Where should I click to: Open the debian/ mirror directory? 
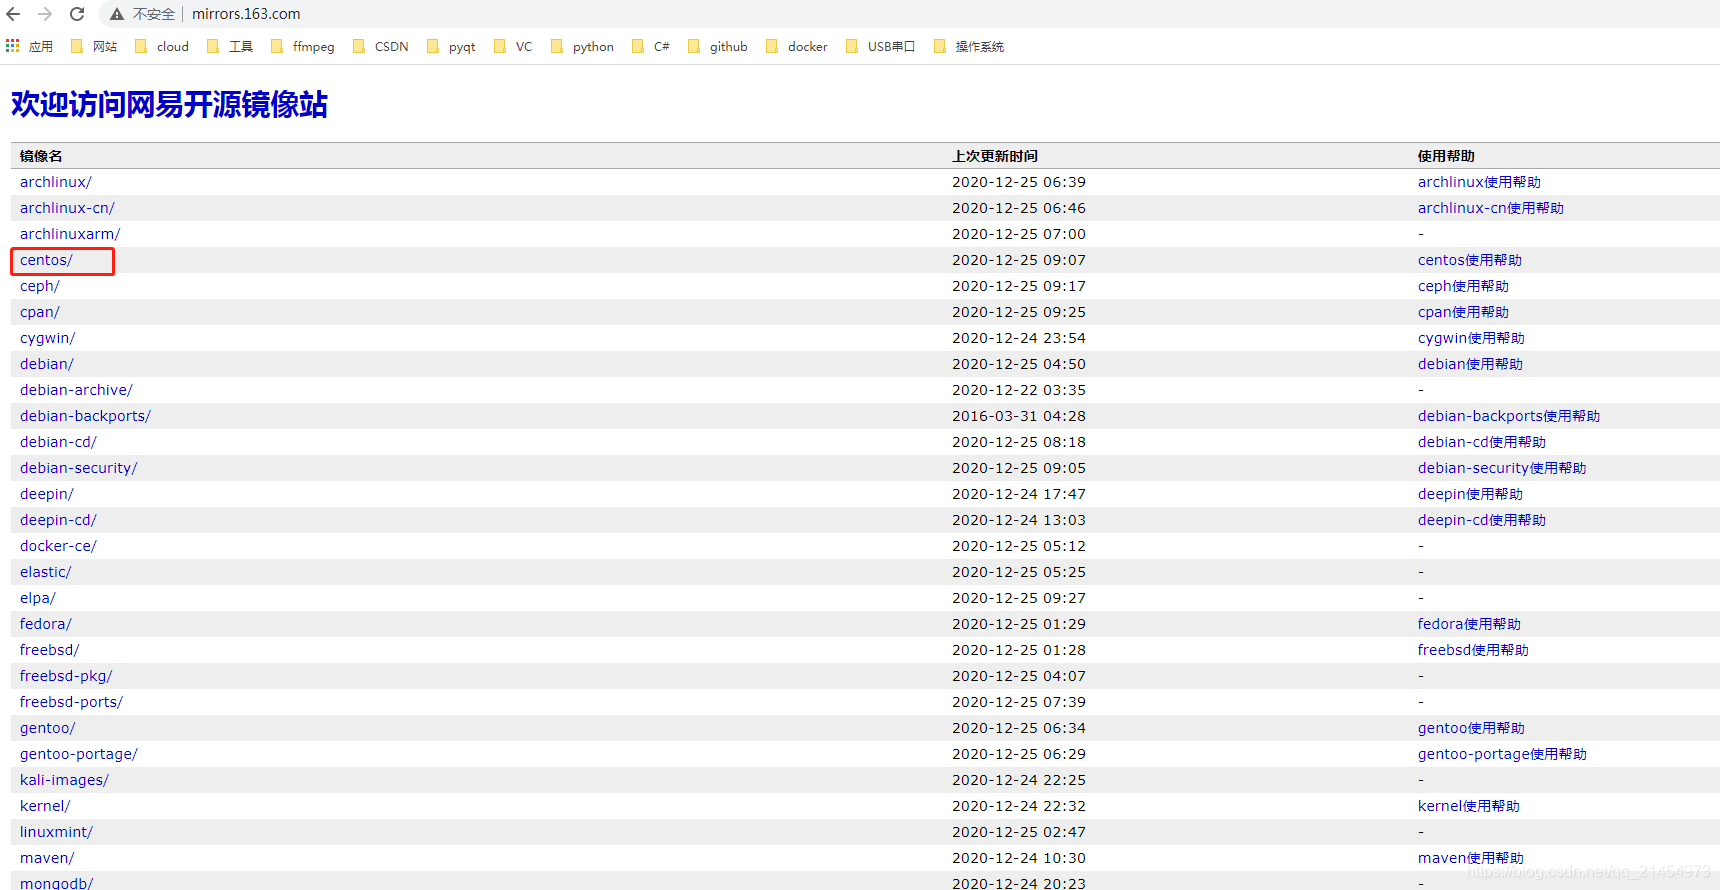point(47,364)
